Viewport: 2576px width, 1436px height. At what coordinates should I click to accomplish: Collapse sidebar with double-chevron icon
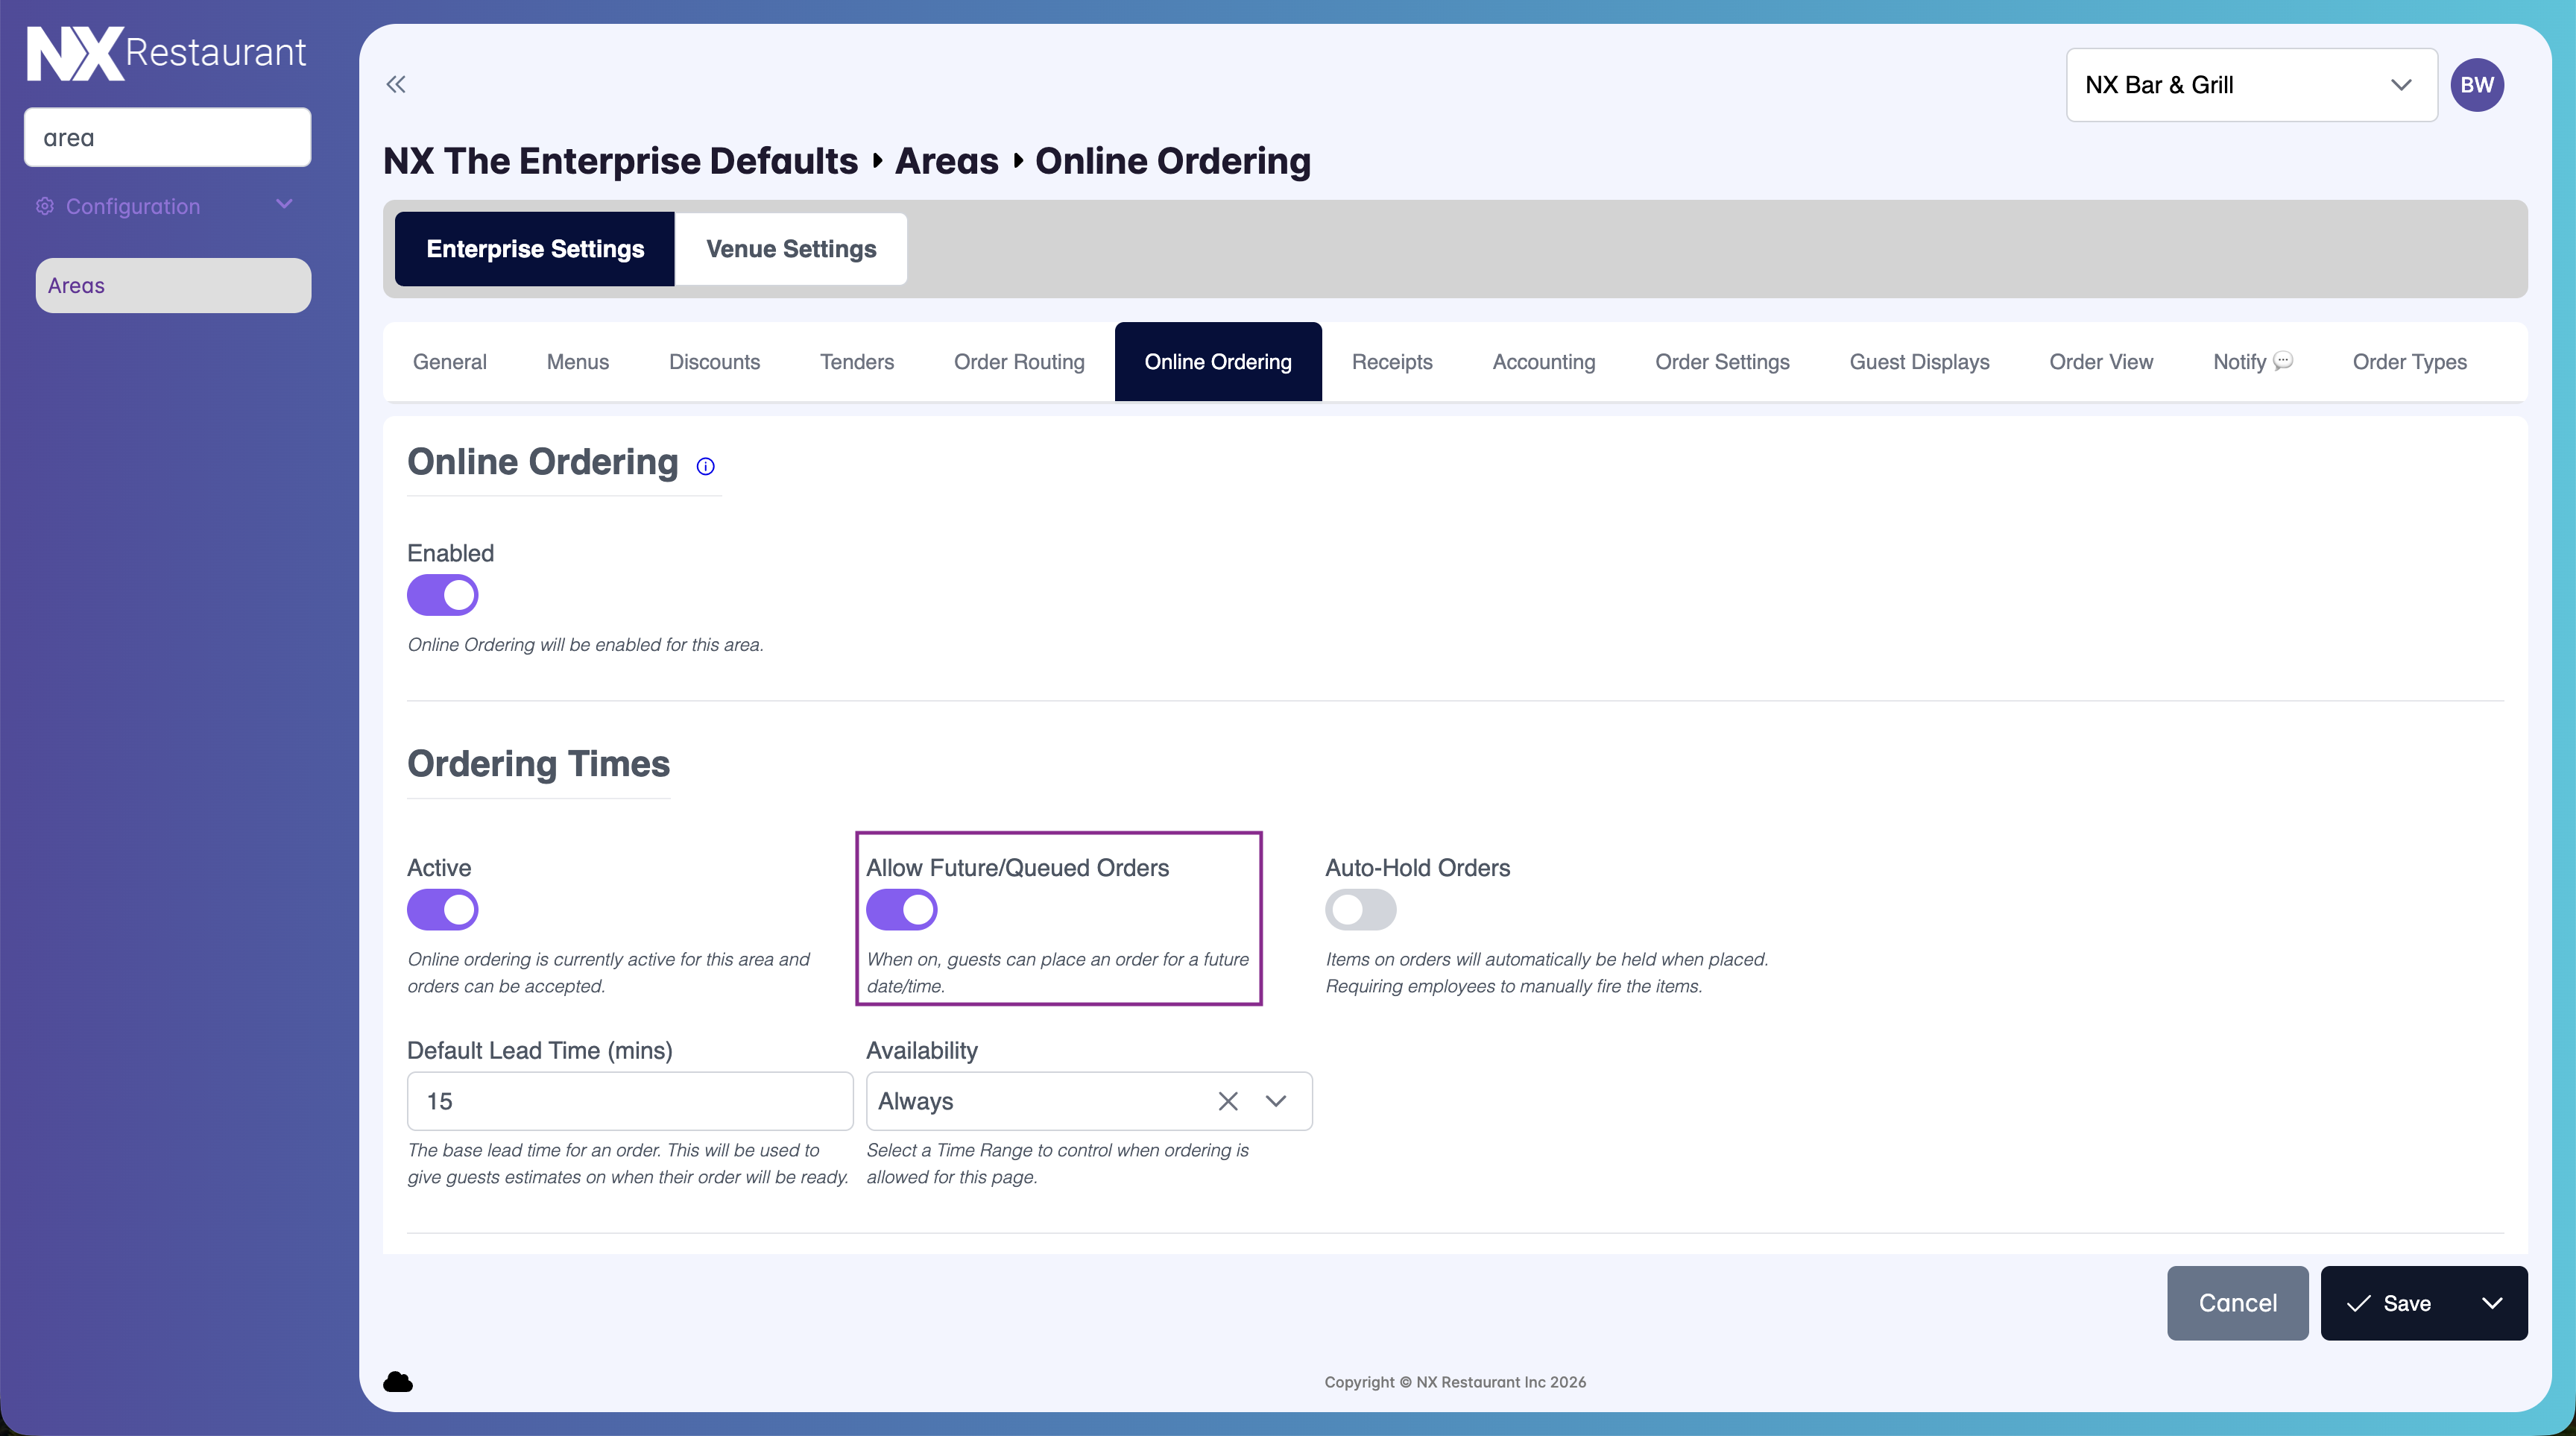coord(396,84)
